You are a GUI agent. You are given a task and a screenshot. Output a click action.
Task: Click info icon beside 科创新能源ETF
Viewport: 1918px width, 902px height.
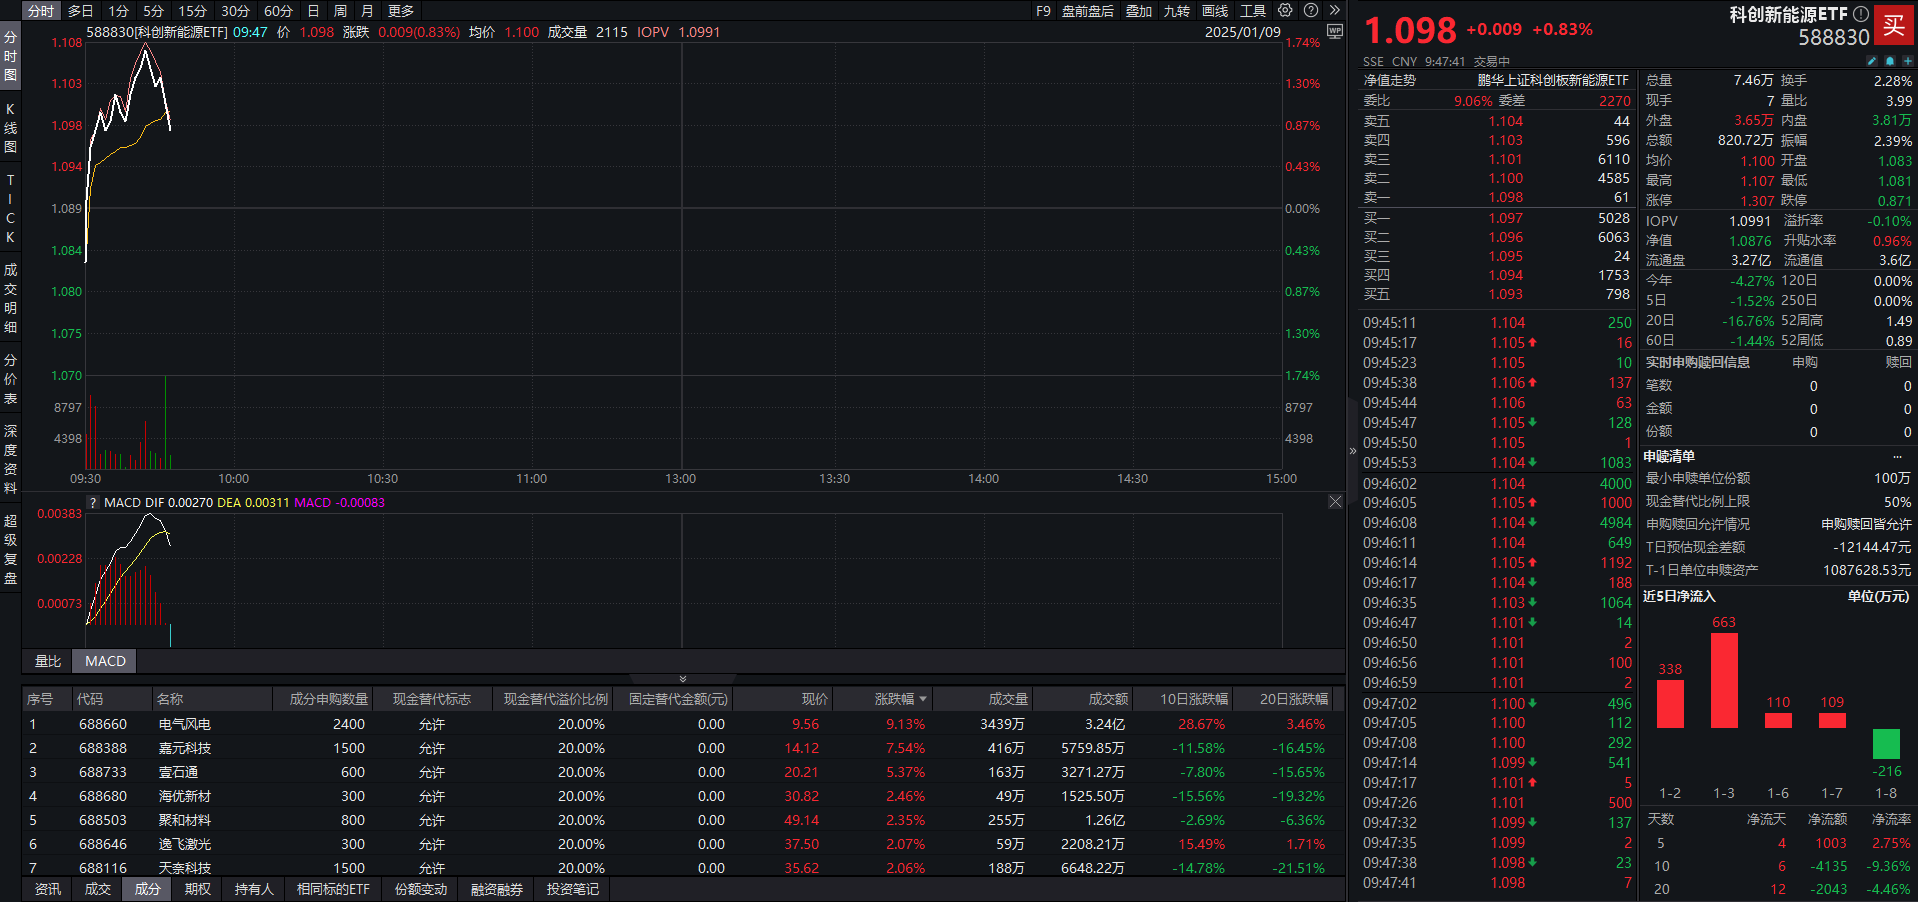point(1860,14)
